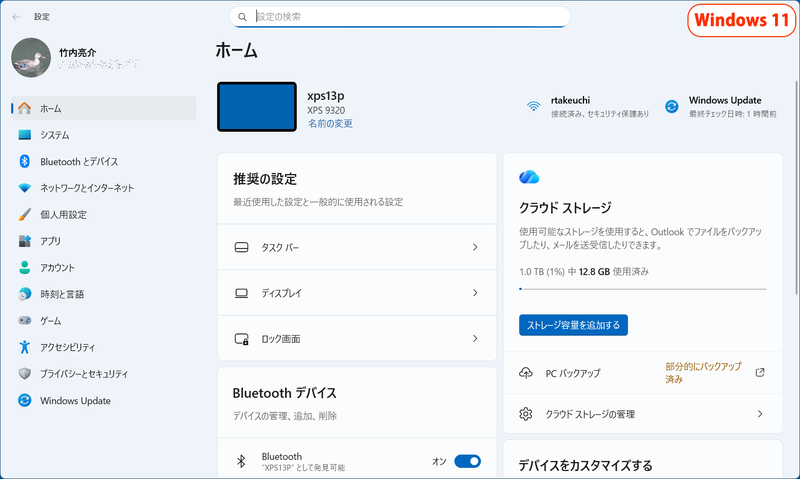Click the blue desktop thumbnail for xps13p

257,107
